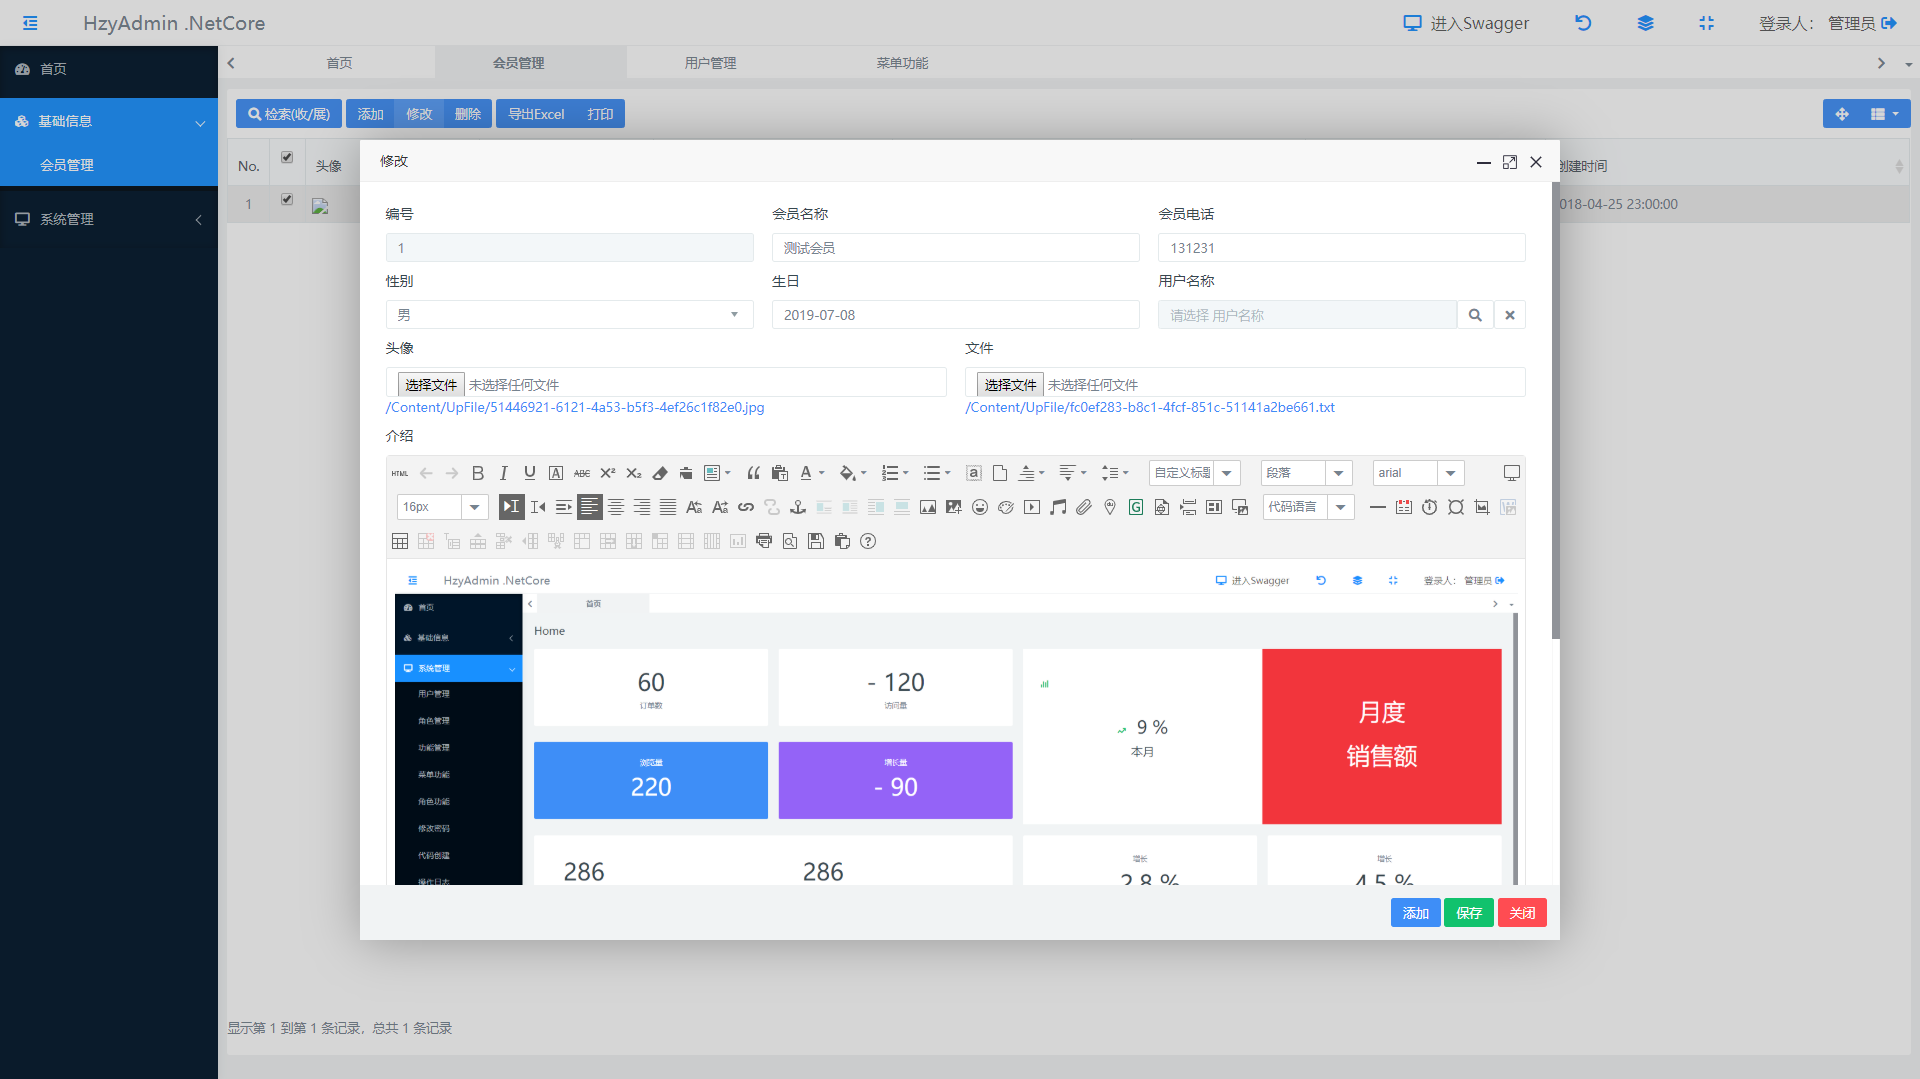This screenshot has height=1079, width=1920.
Task: Insert an anchor with the anchor icon
Action: [798, 507]
